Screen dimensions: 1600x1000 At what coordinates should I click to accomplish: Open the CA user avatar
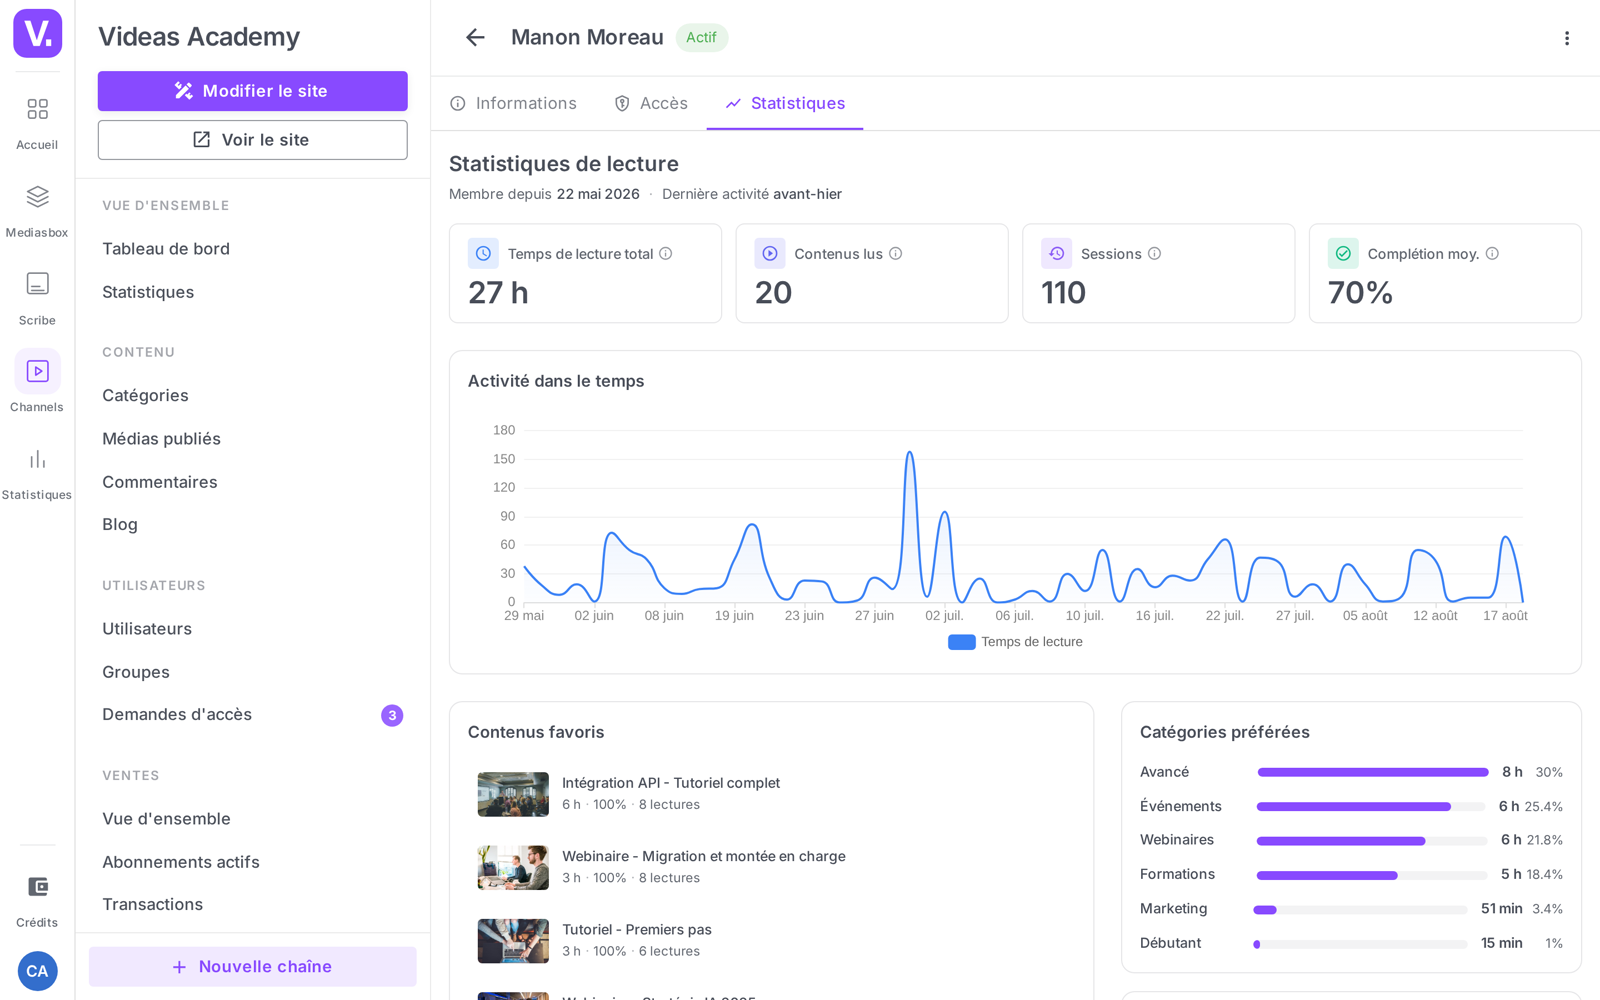click(37, 971)
